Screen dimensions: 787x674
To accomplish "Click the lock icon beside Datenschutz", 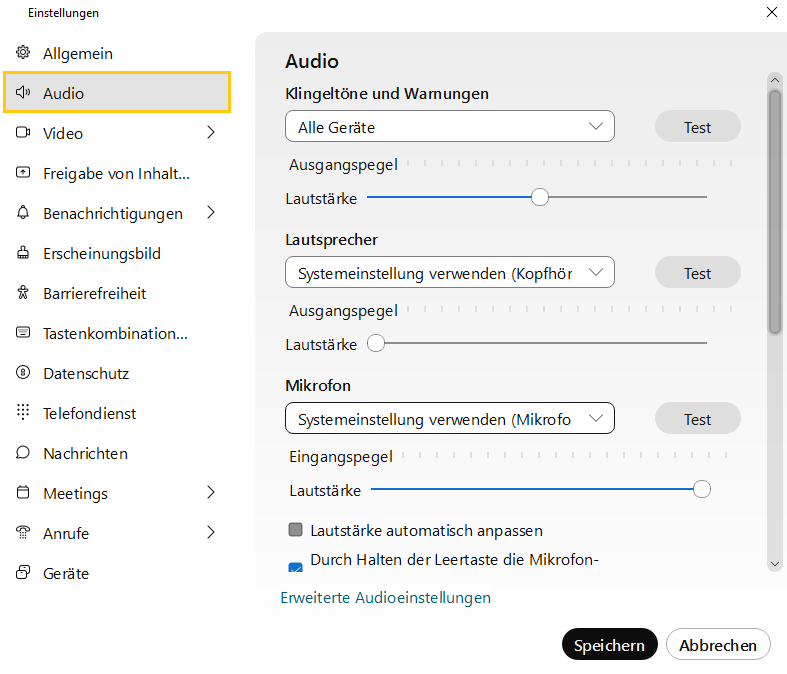I will (x=23, y=373).
